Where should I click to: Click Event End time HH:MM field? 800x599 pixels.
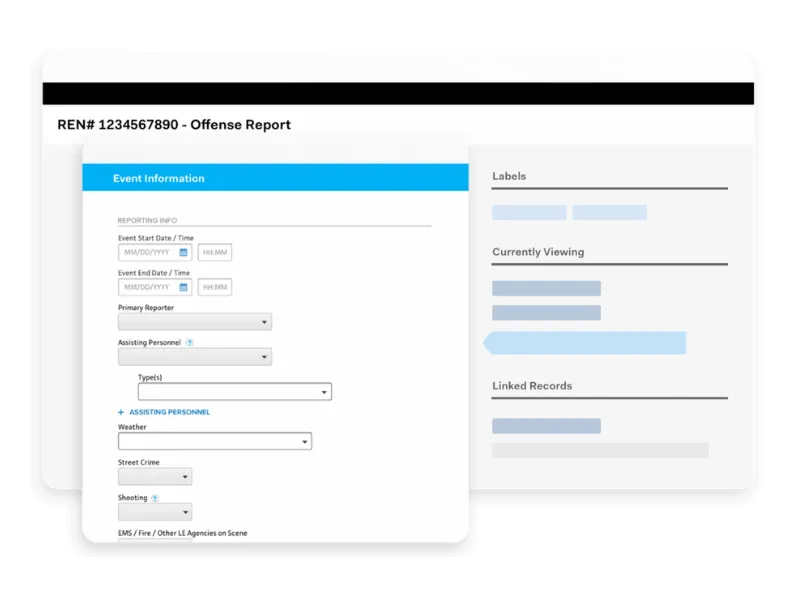pos(215,287)
